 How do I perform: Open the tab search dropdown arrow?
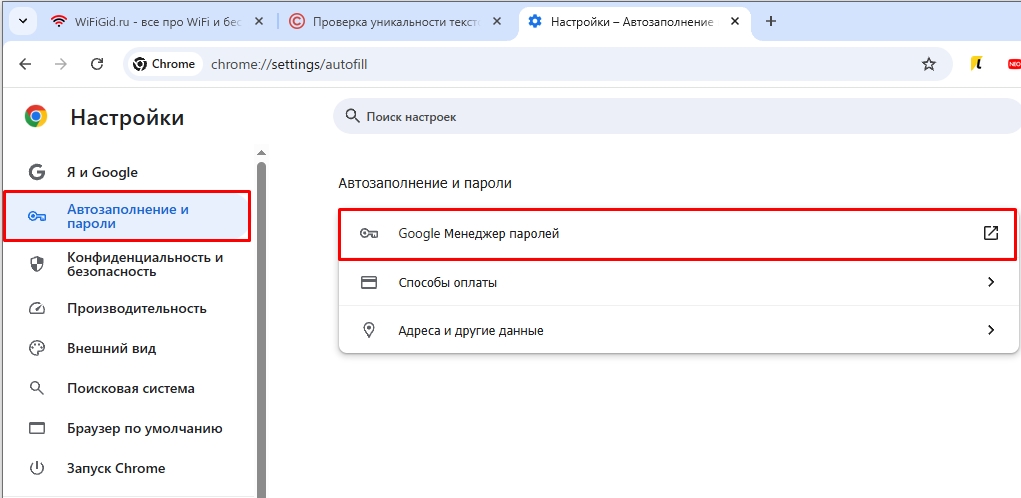23,21
